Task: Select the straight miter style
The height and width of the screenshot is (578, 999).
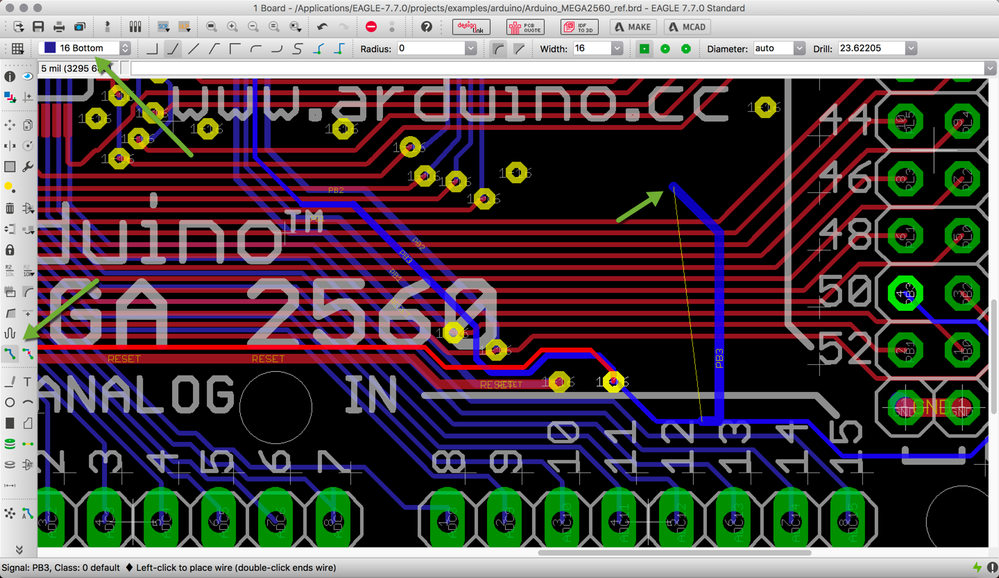Action: (519, 48)
